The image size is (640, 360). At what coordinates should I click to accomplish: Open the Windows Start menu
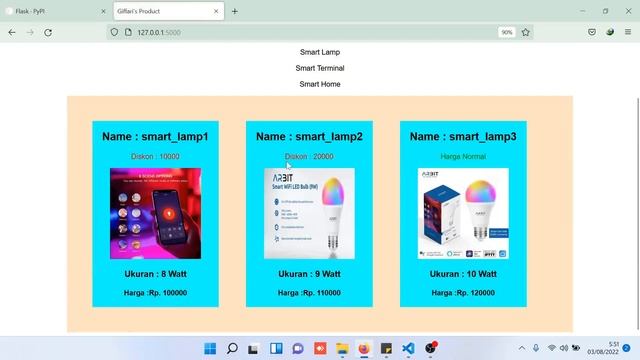[210, 349]
